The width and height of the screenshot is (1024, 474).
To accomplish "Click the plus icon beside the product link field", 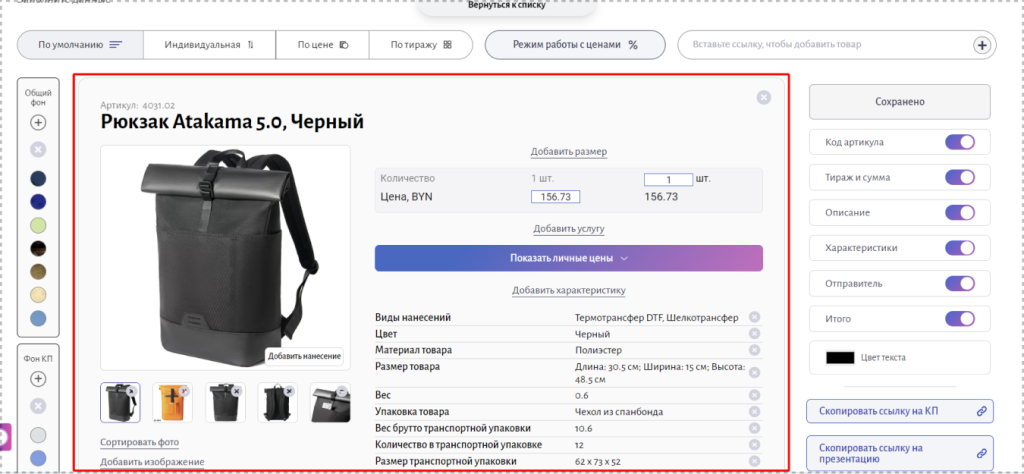I will 982,45.
